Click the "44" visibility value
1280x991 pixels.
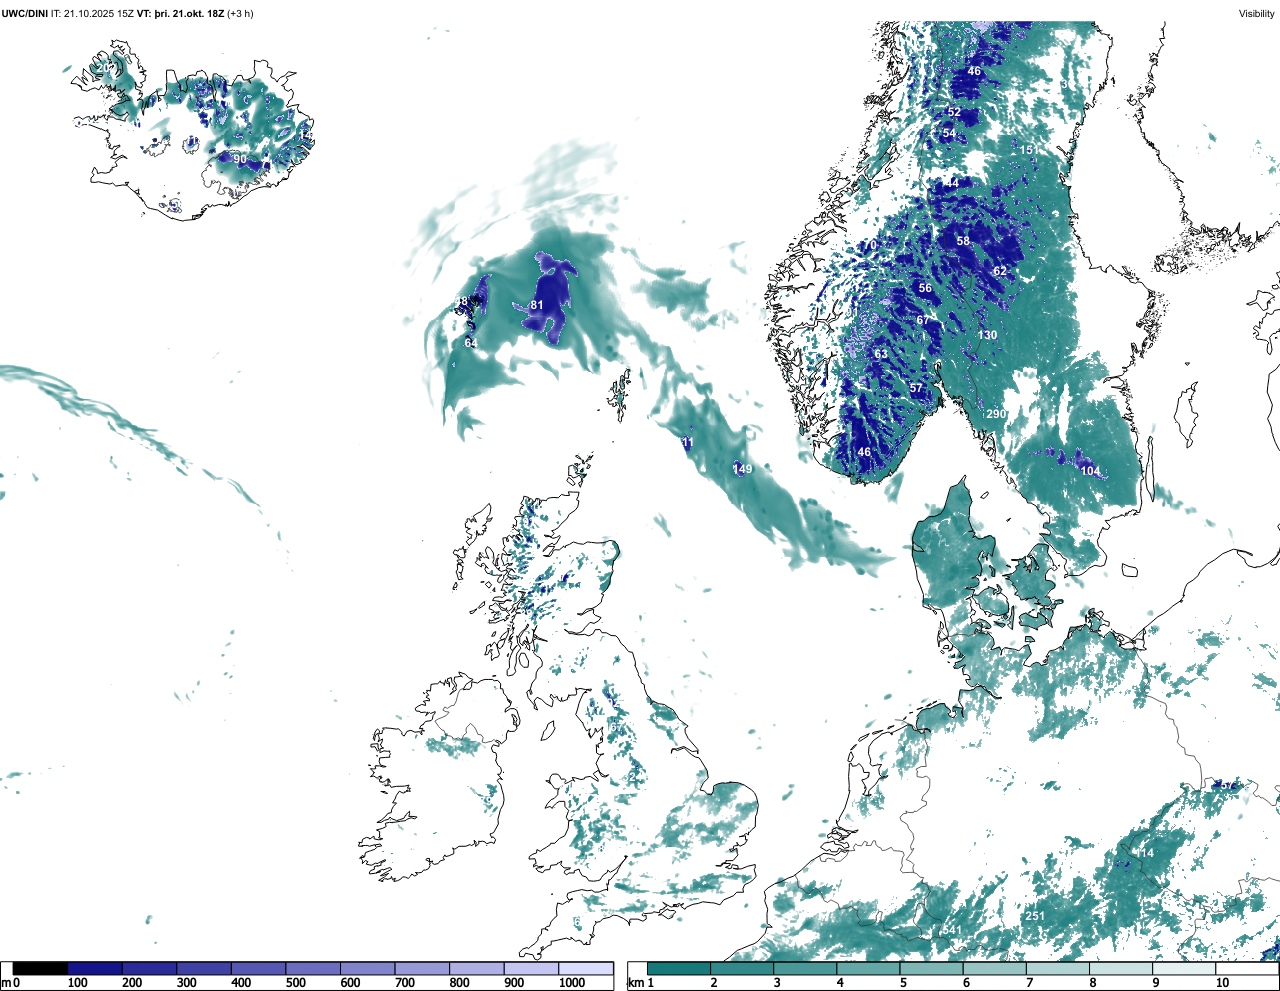point(952,183)
